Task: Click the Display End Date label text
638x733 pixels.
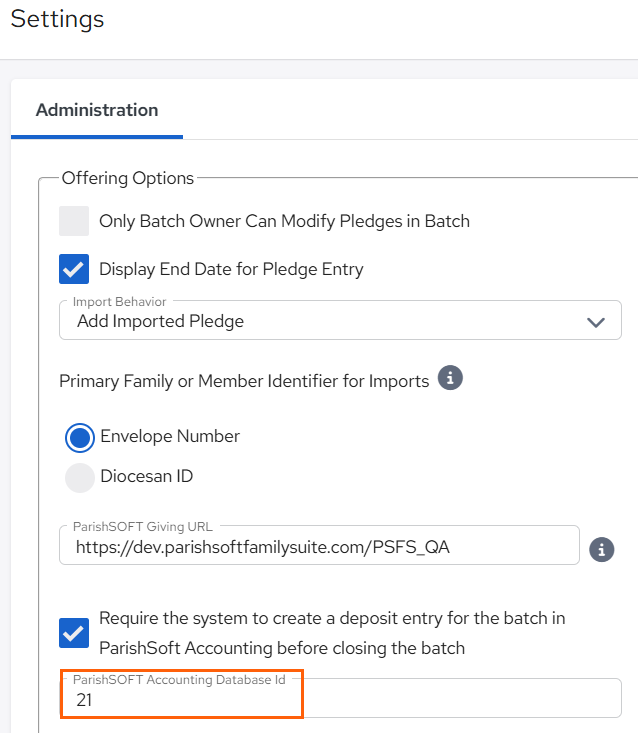Action: (x=231, y=269)
